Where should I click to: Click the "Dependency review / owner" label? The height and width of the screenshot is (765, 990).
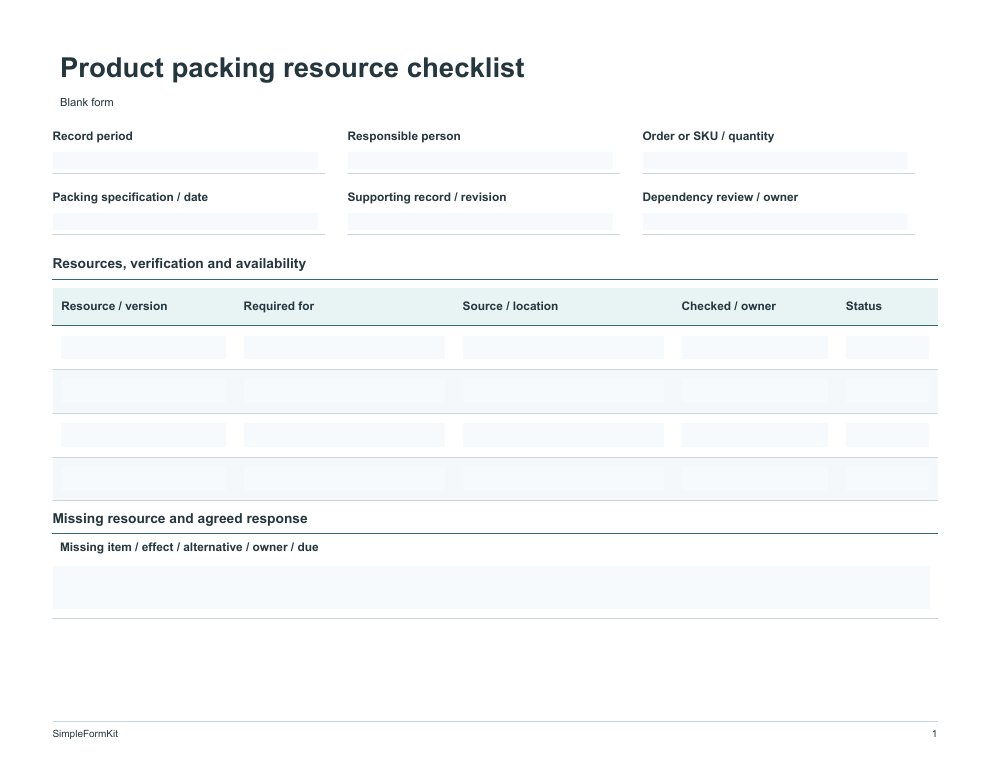pyautogui.click(x=720, y=197)
